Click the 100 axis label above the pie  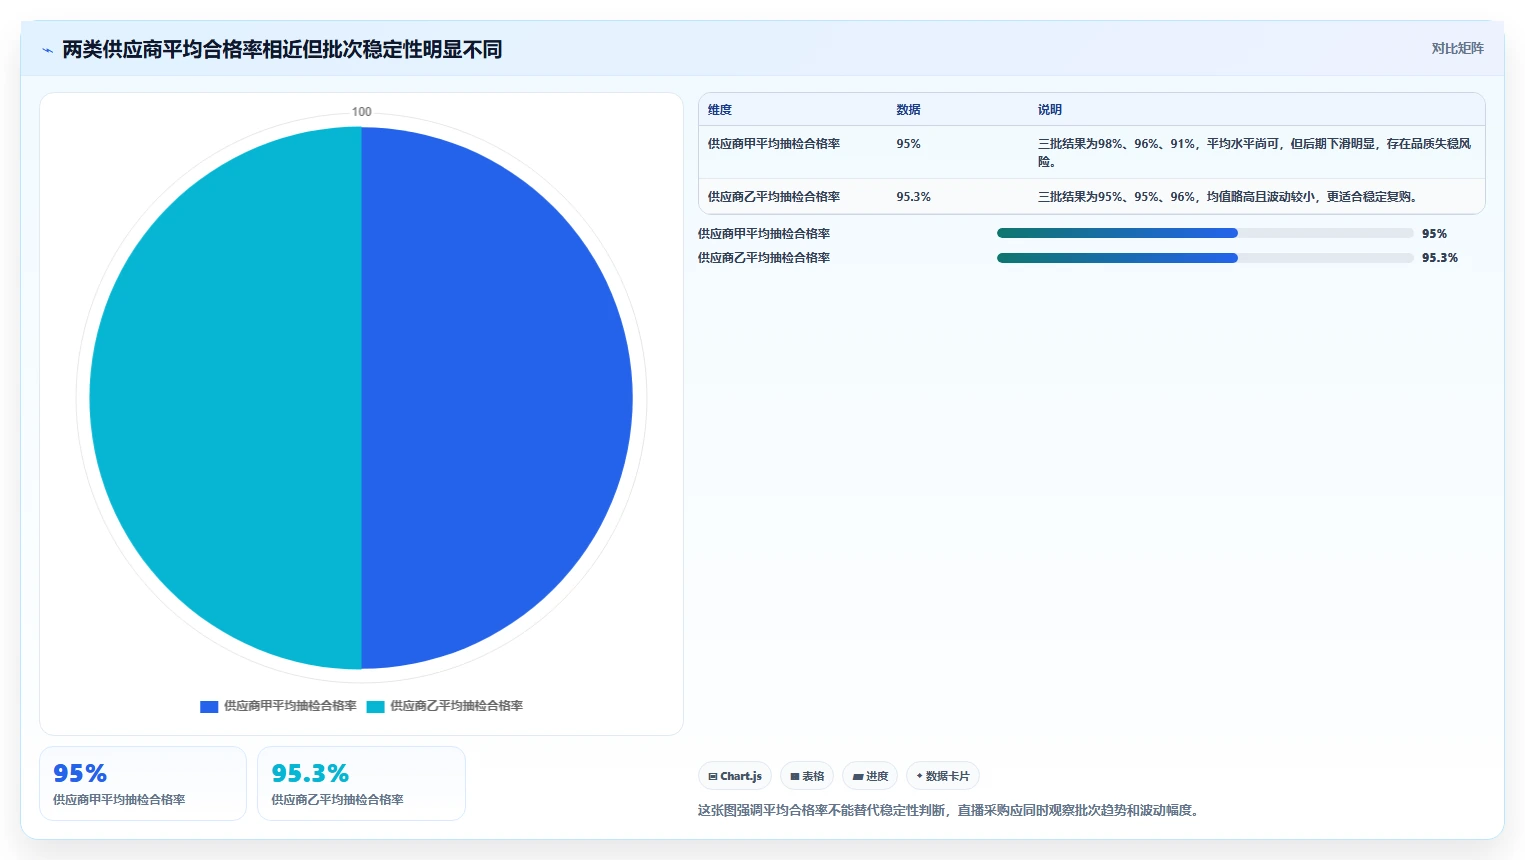361,112
